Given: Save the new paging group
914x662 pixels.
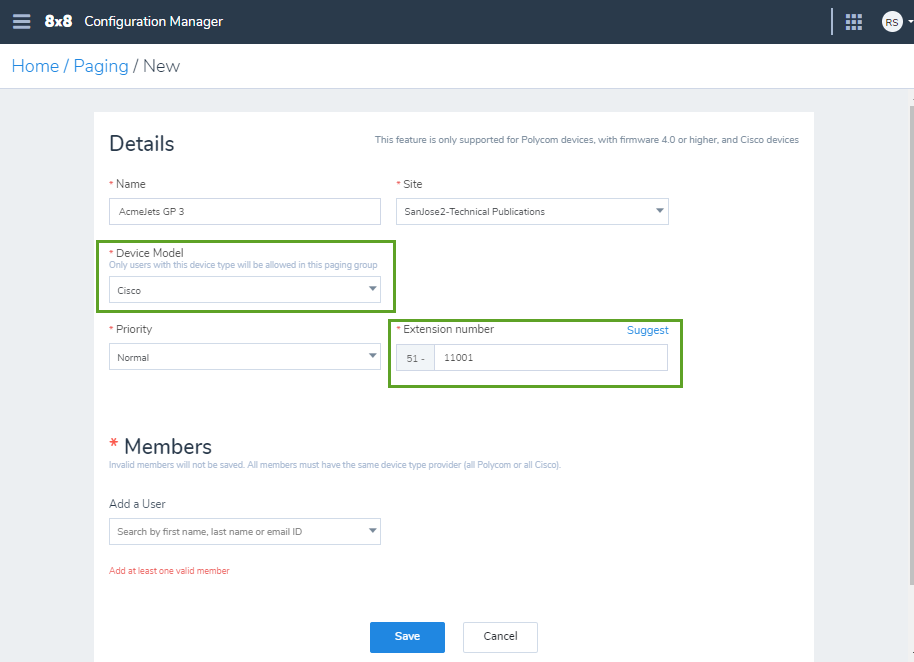Looking at the screenshot, I should 407,637.
